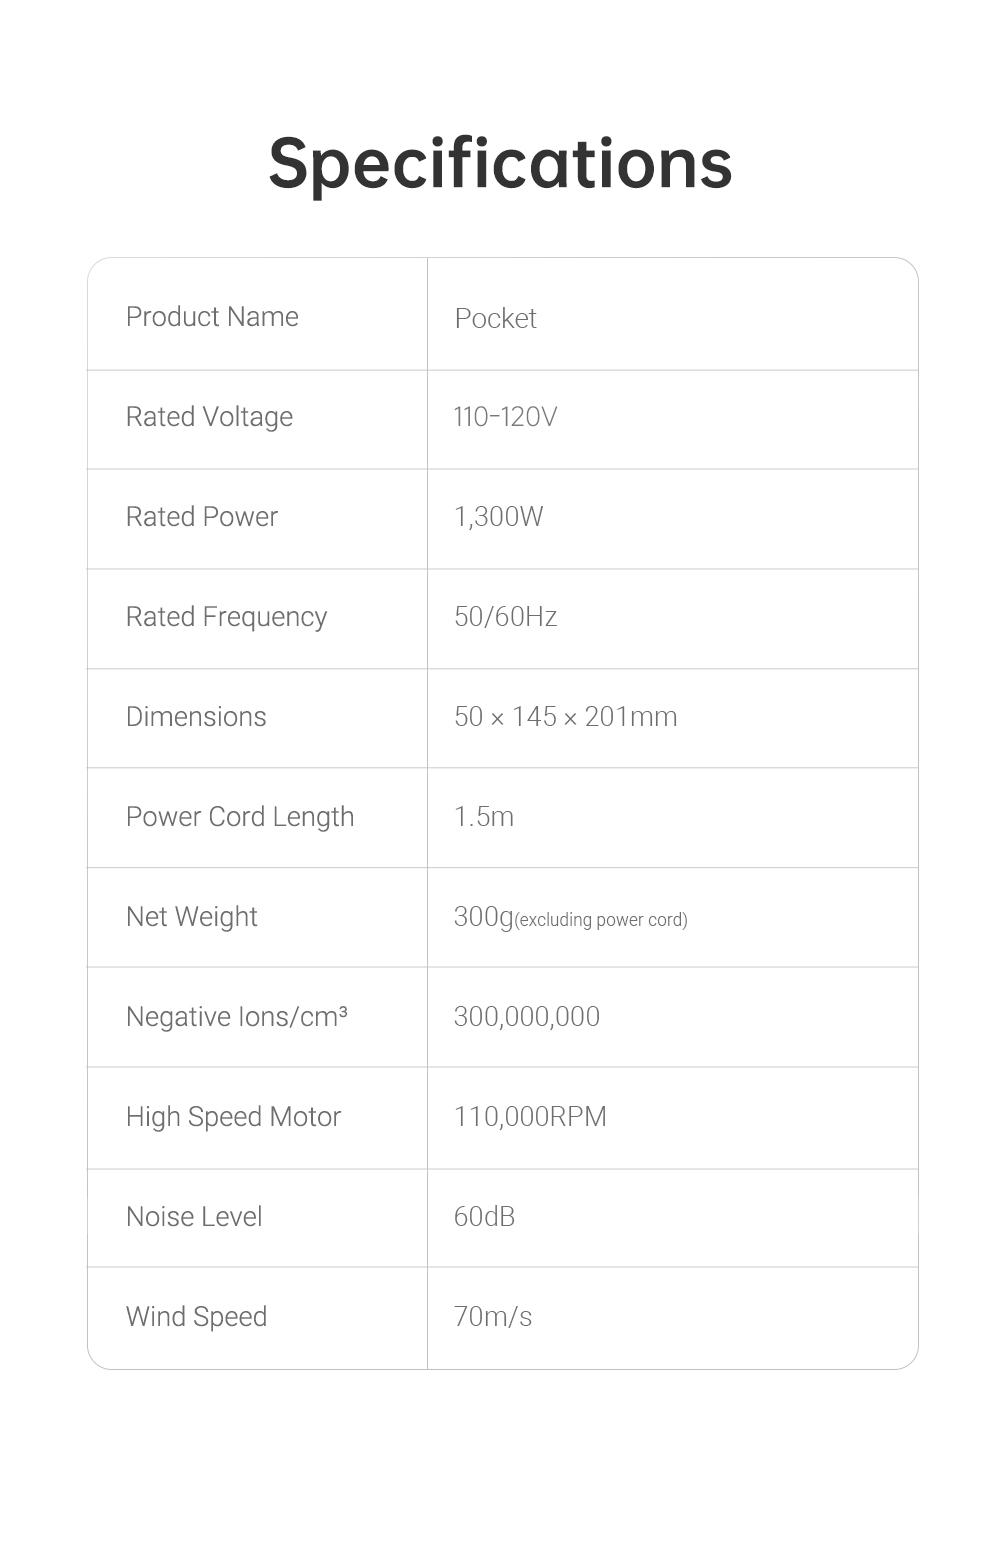The height and width of the screenshot is (1545, 1000).
Task: Click the 1.5m cord length value
Action: [x=484, y=817]
